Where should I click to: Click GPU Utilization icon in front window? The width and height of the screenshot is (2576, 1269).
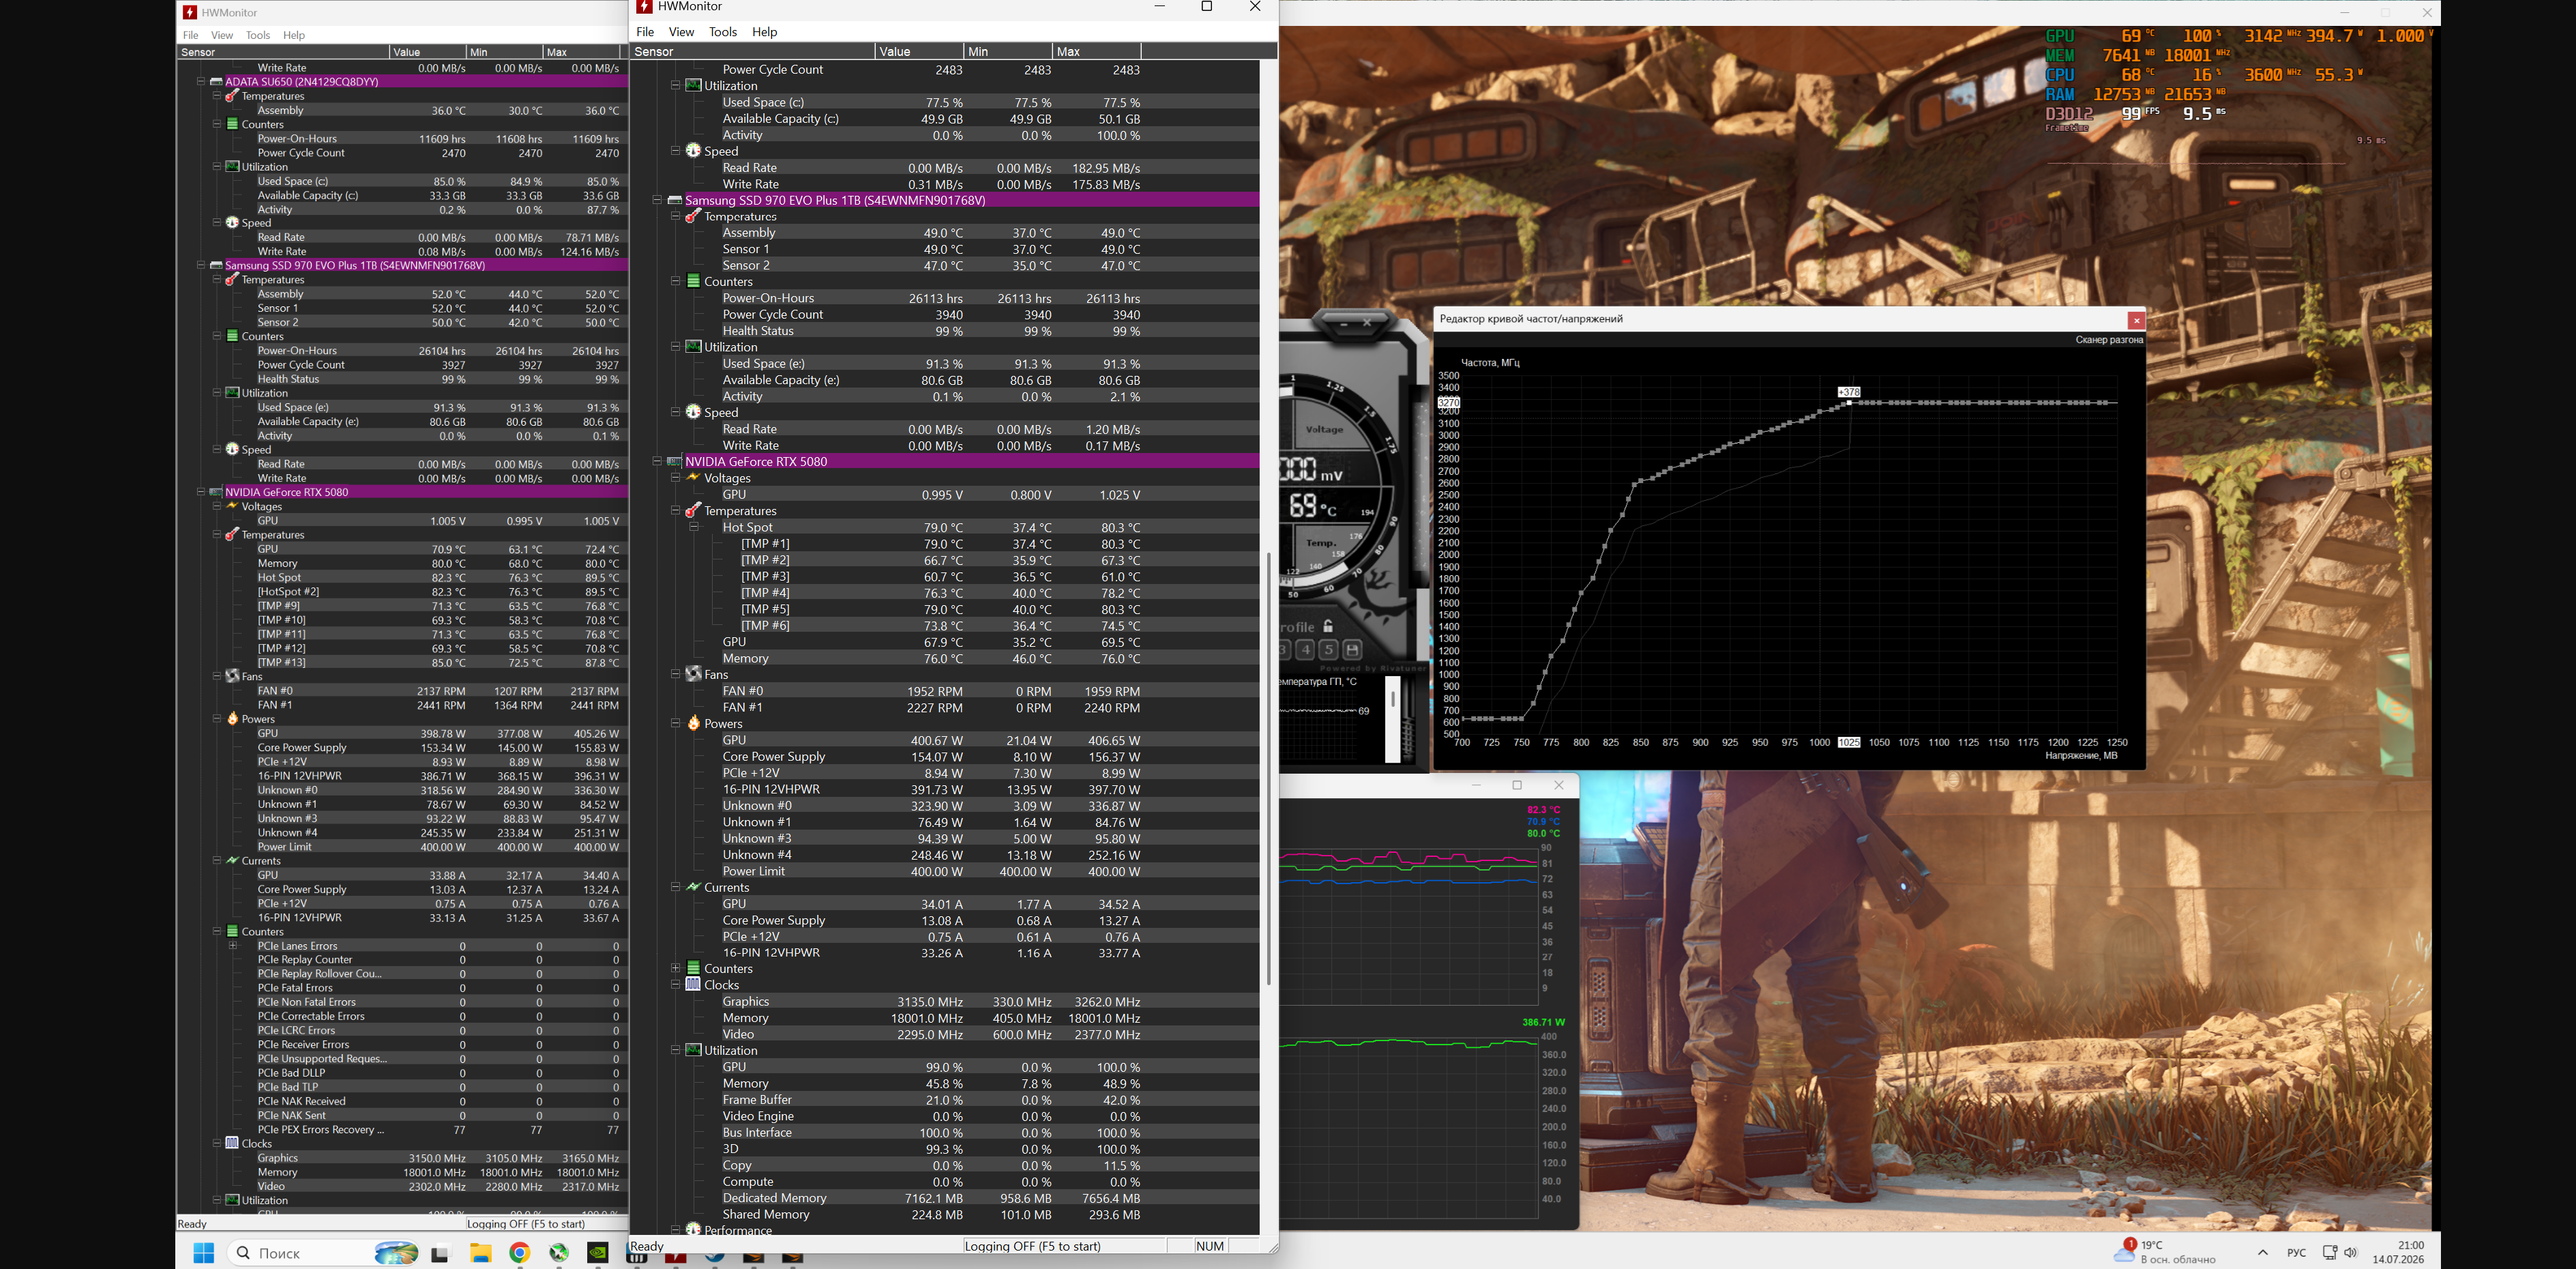pyautogui.click(x=693, y=1050)
